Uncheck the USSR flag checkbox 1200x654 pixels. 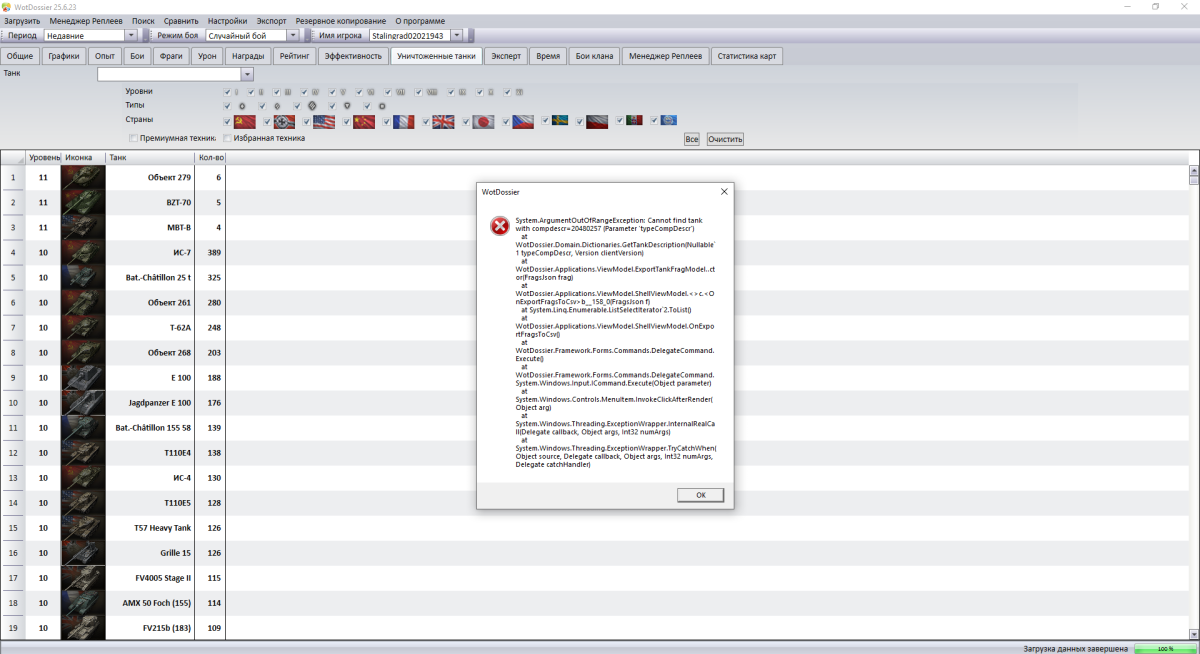coord(227,121)
